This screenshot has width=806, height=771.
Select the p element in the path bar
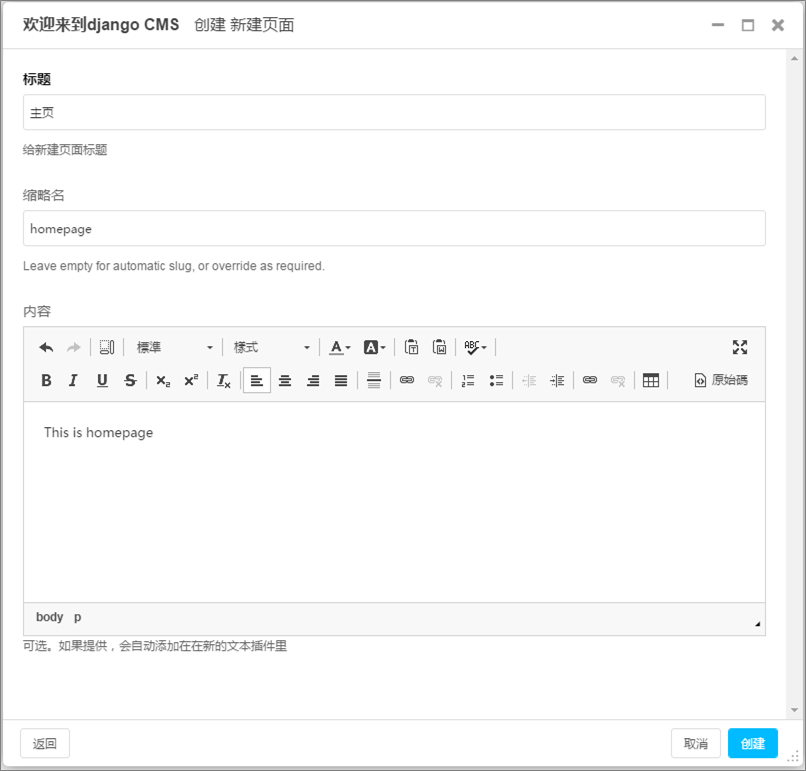[x=78, y=617]
